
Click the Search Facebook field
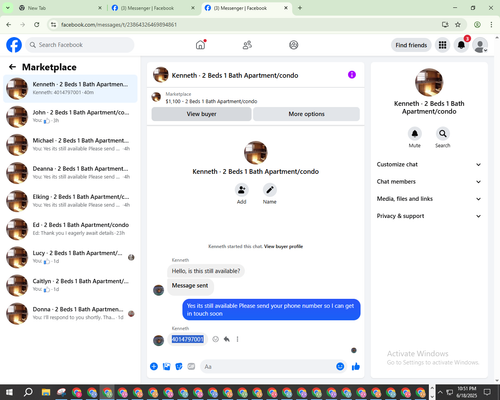(x=80, y=45)
